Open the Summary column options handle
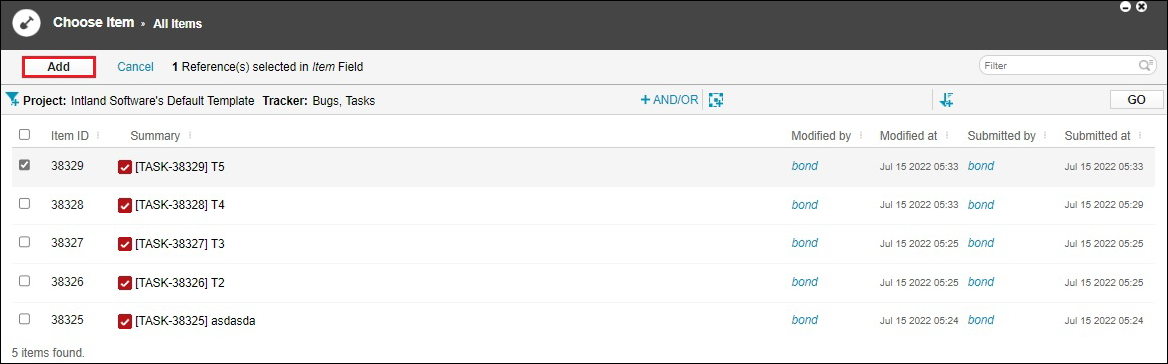The height and width of the screenshot is (364, 1168). (x=189, y=135)
